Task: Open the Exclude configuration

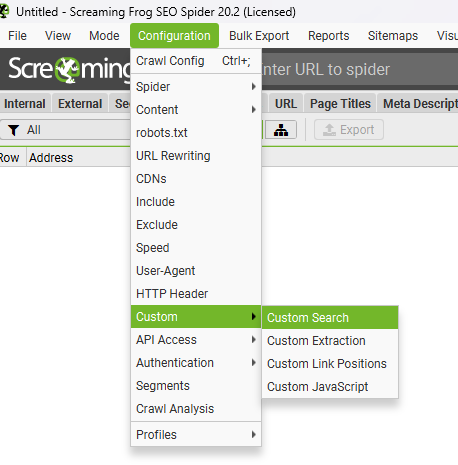Action: point(196,225)
